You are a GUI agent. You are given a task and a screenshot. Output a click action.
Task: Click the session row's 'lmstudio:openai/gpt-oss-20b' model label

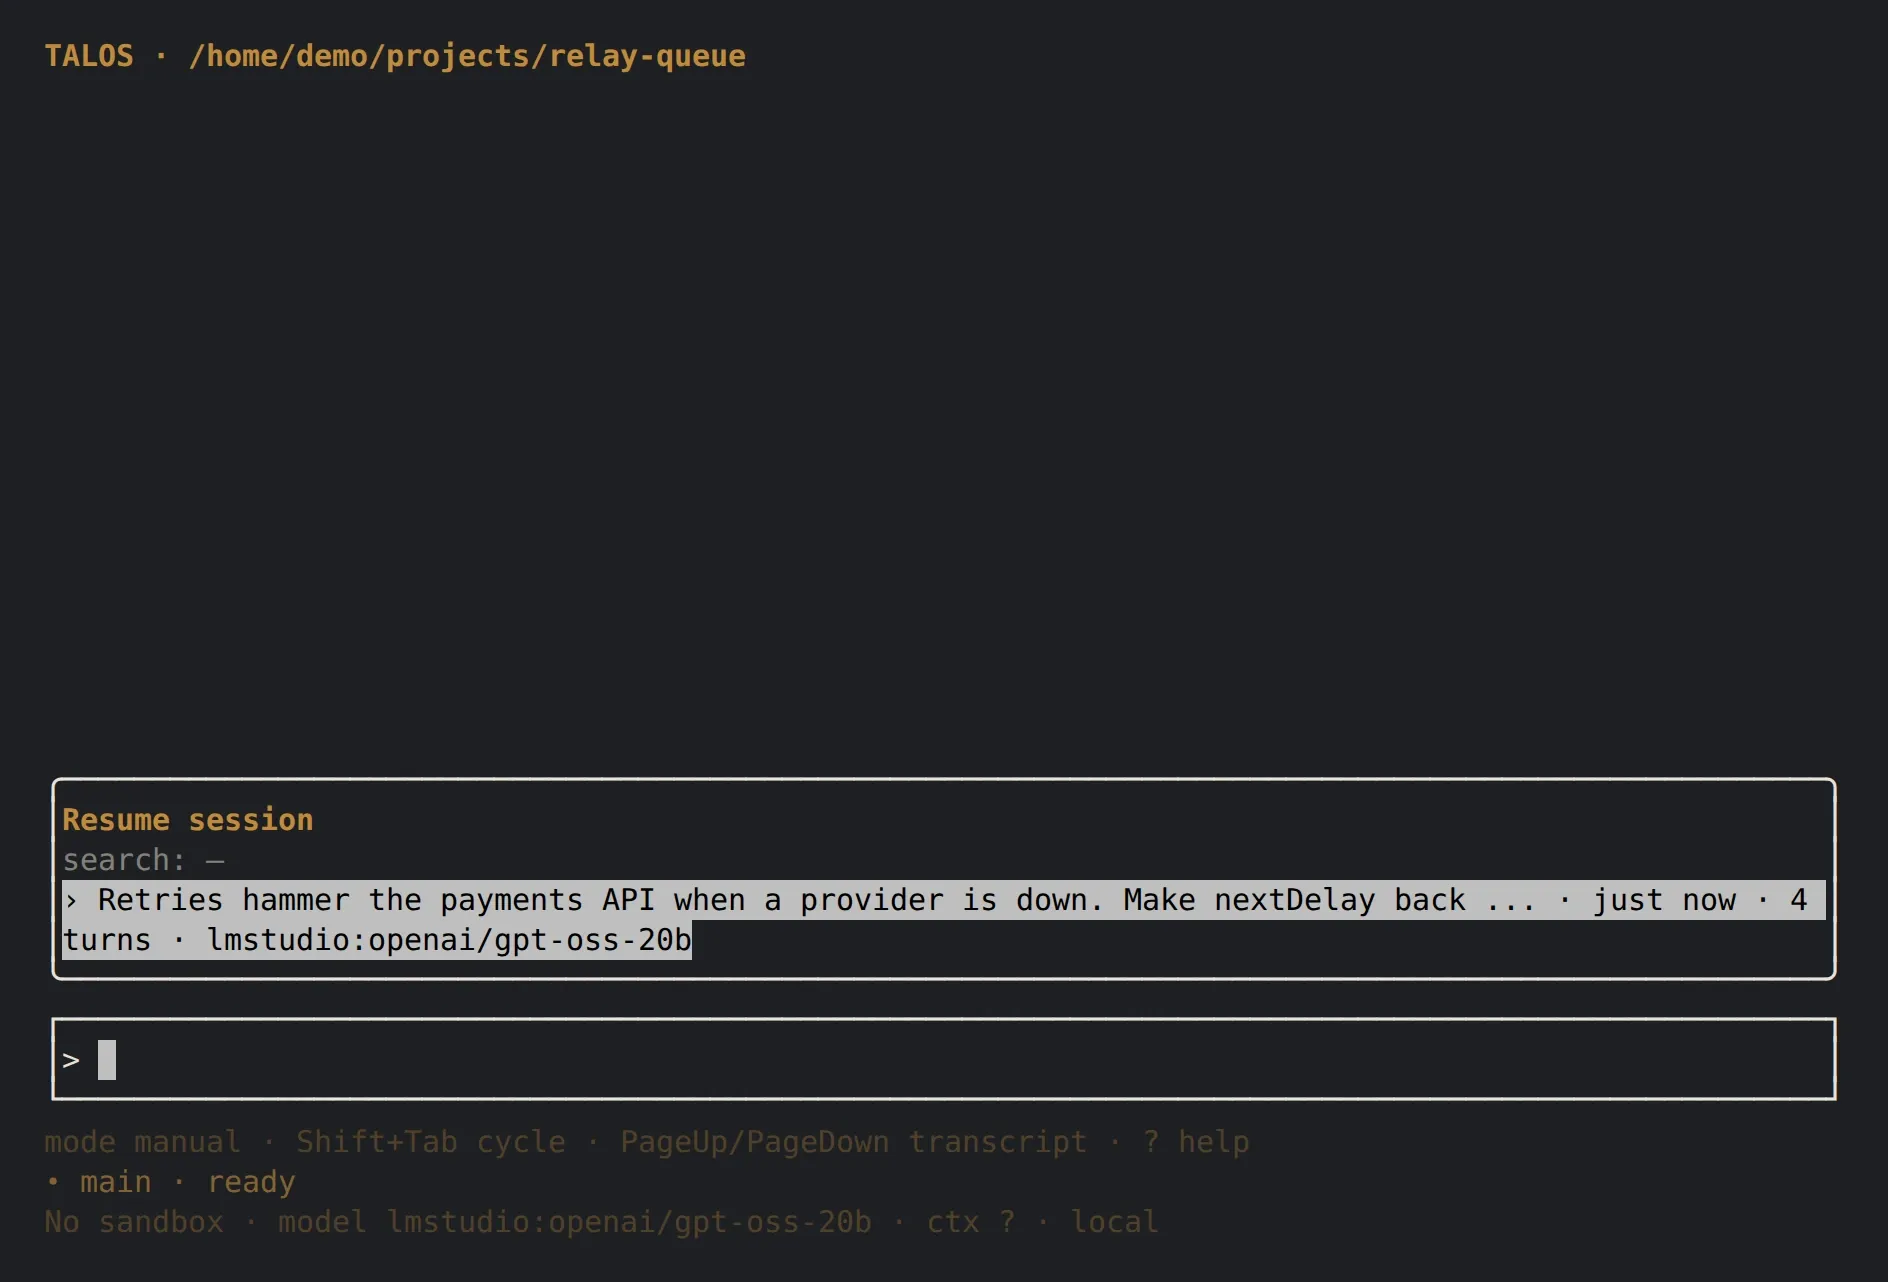(x=449, y=940)
